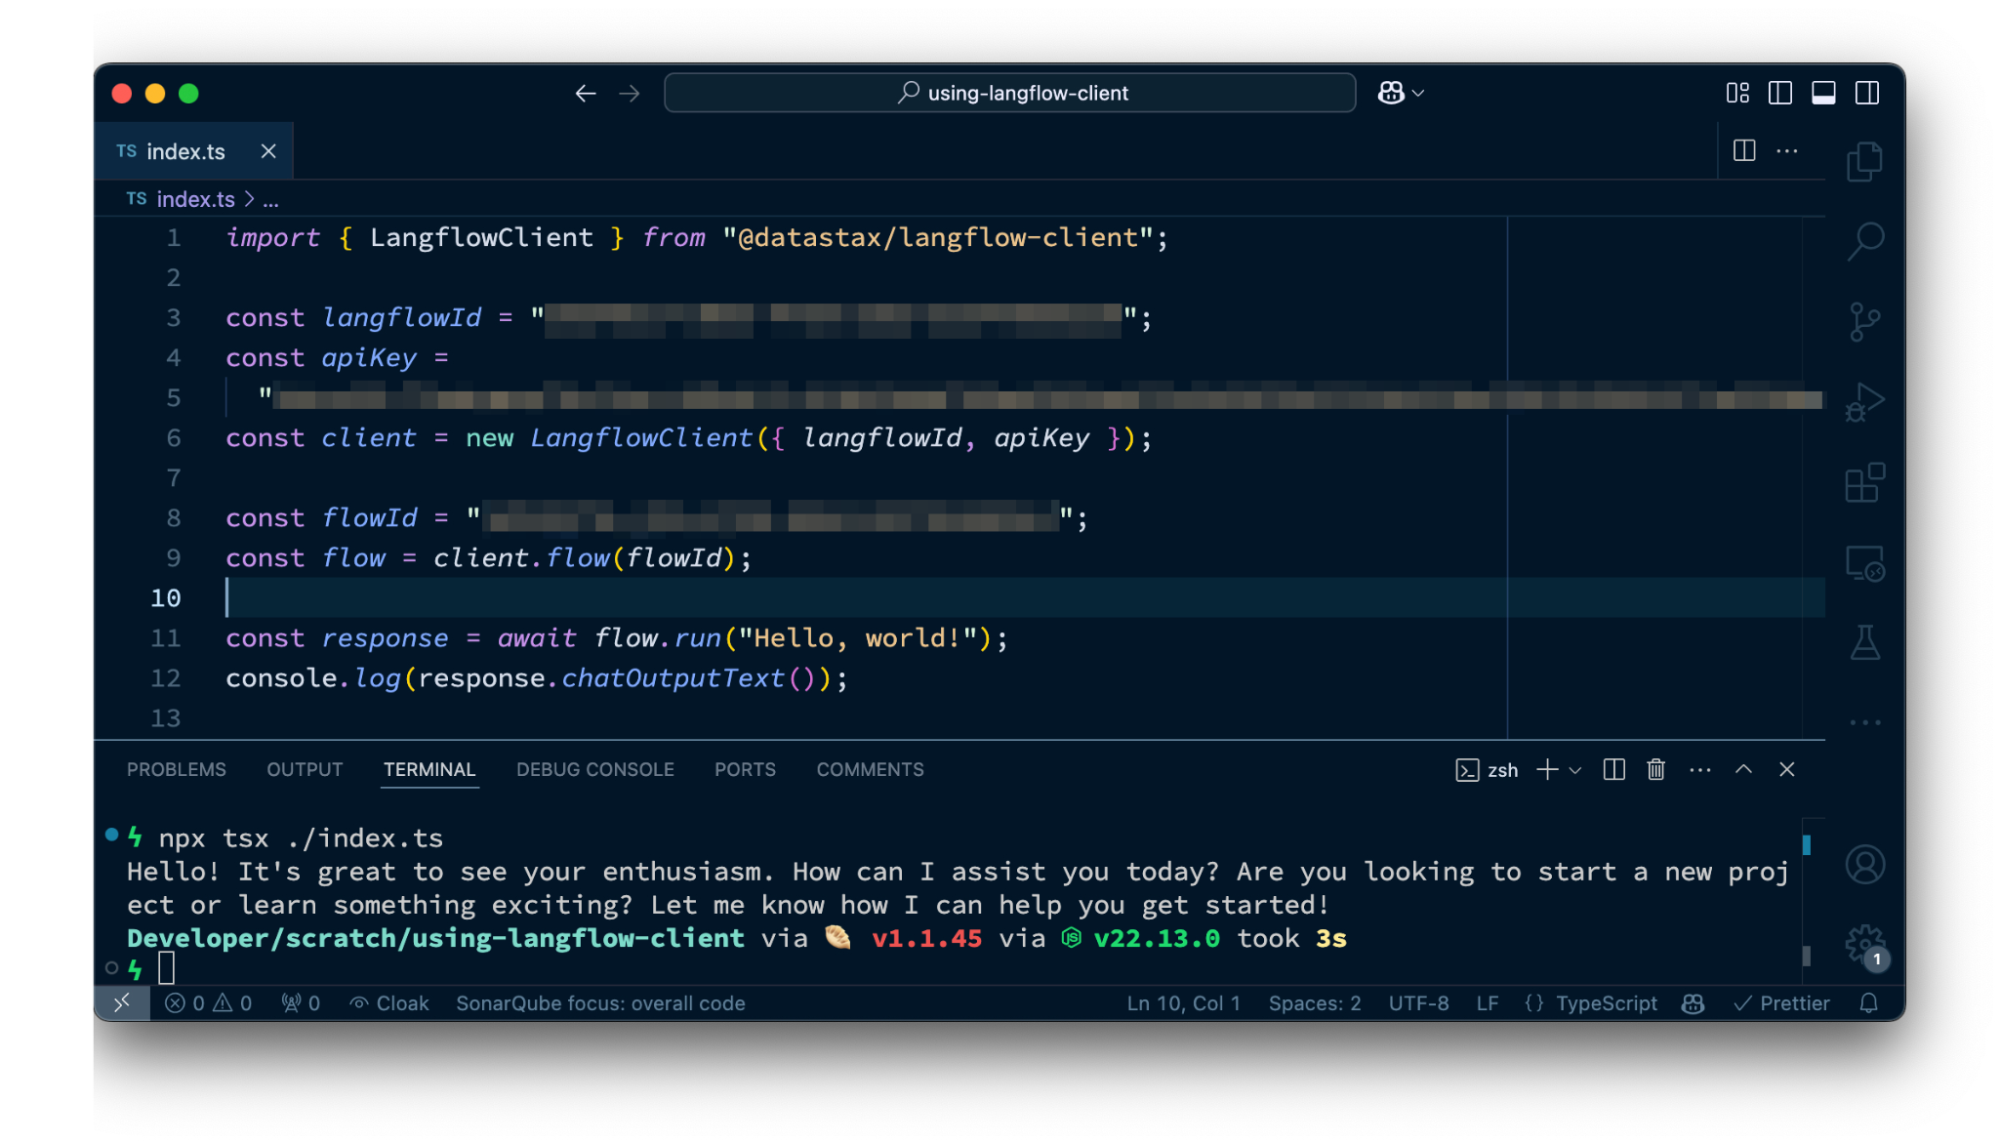This screenshot has width=1999, height=1145.
Task: Change file encoding UTF-8
Action: click(x=1418, y=1003)
